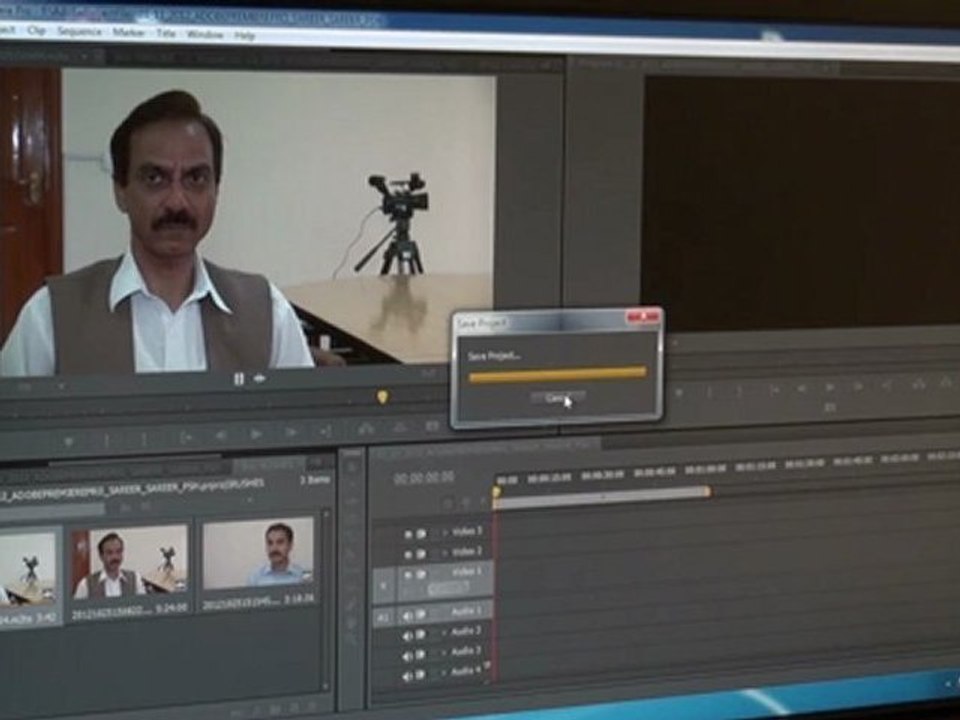Add marker in Program monitor
Image resolution: width=960 pixels, height=720 pixels.
[679, 394]
